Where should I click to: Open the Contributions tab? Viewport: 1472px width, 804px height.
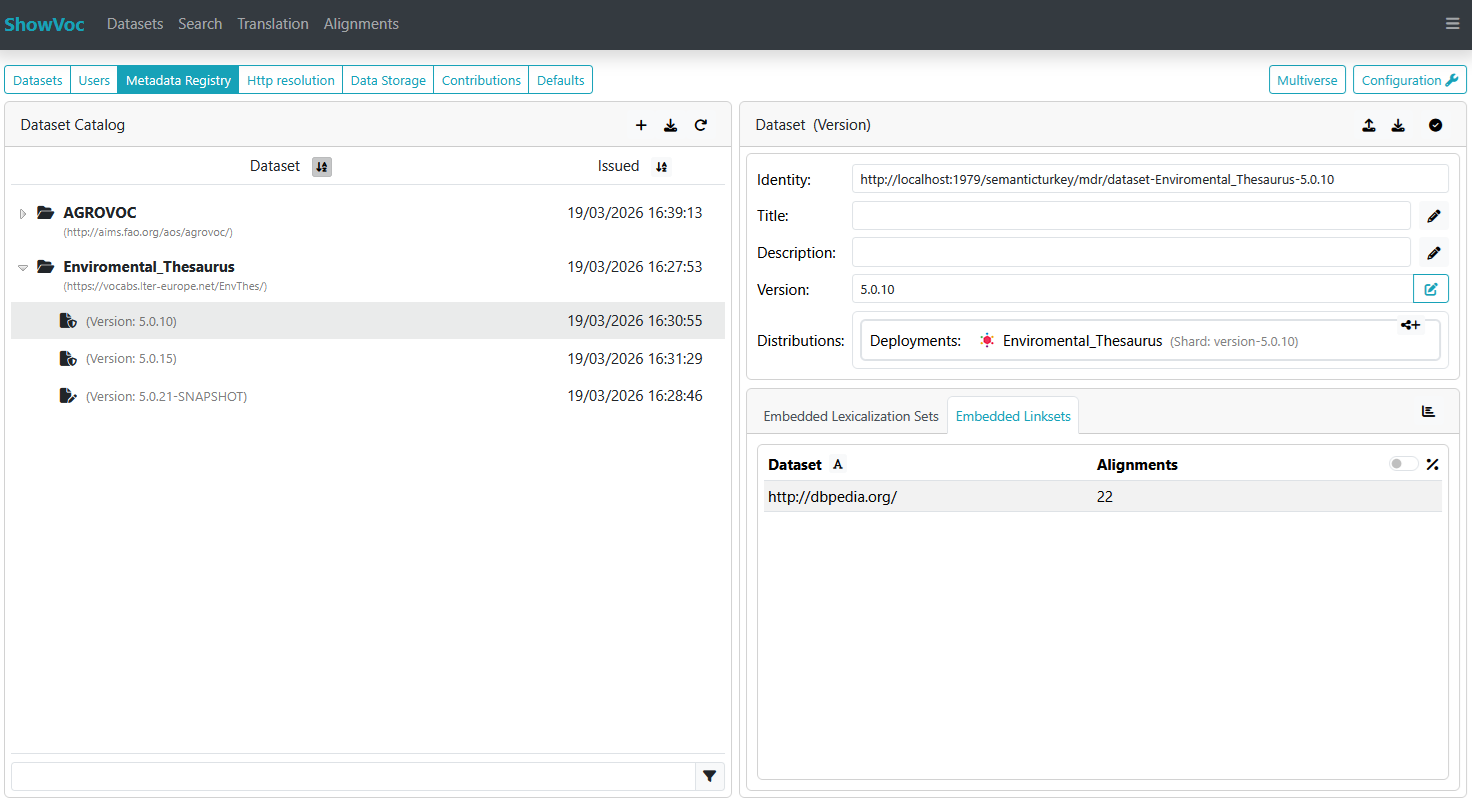(x=481, y=80)
